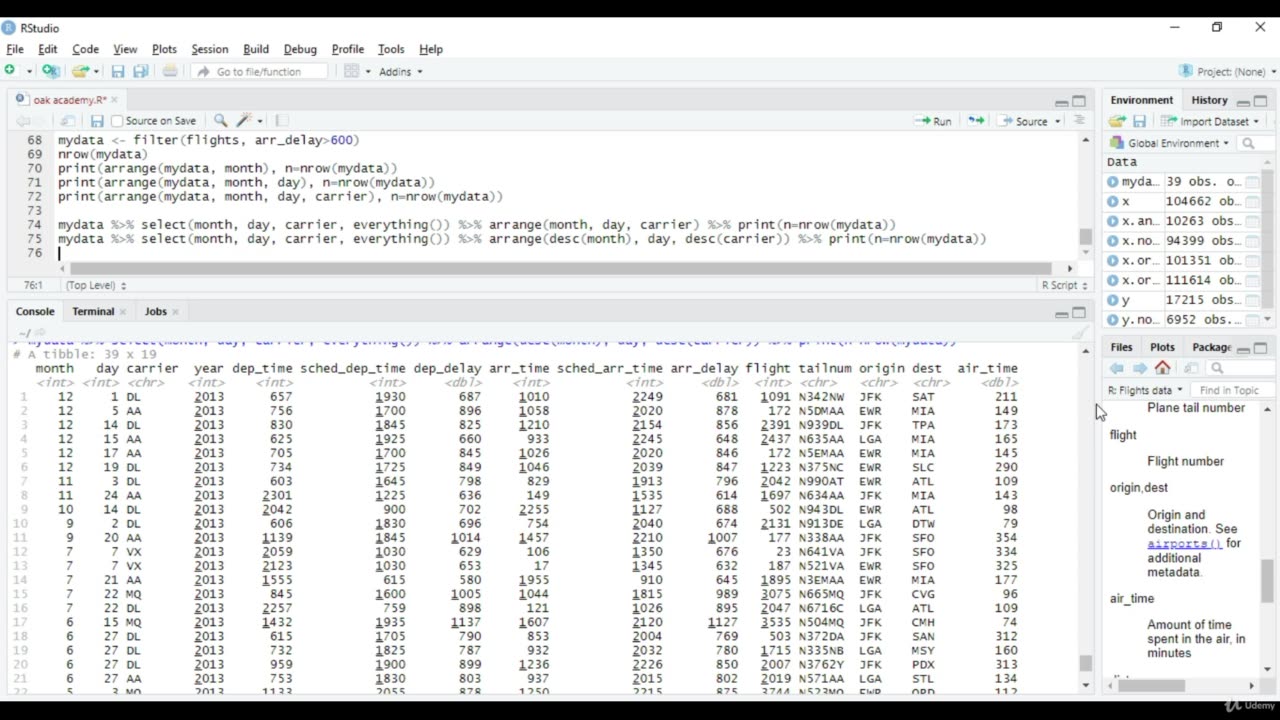
Task: Click the Environment search field
Action: (1256, 143)
